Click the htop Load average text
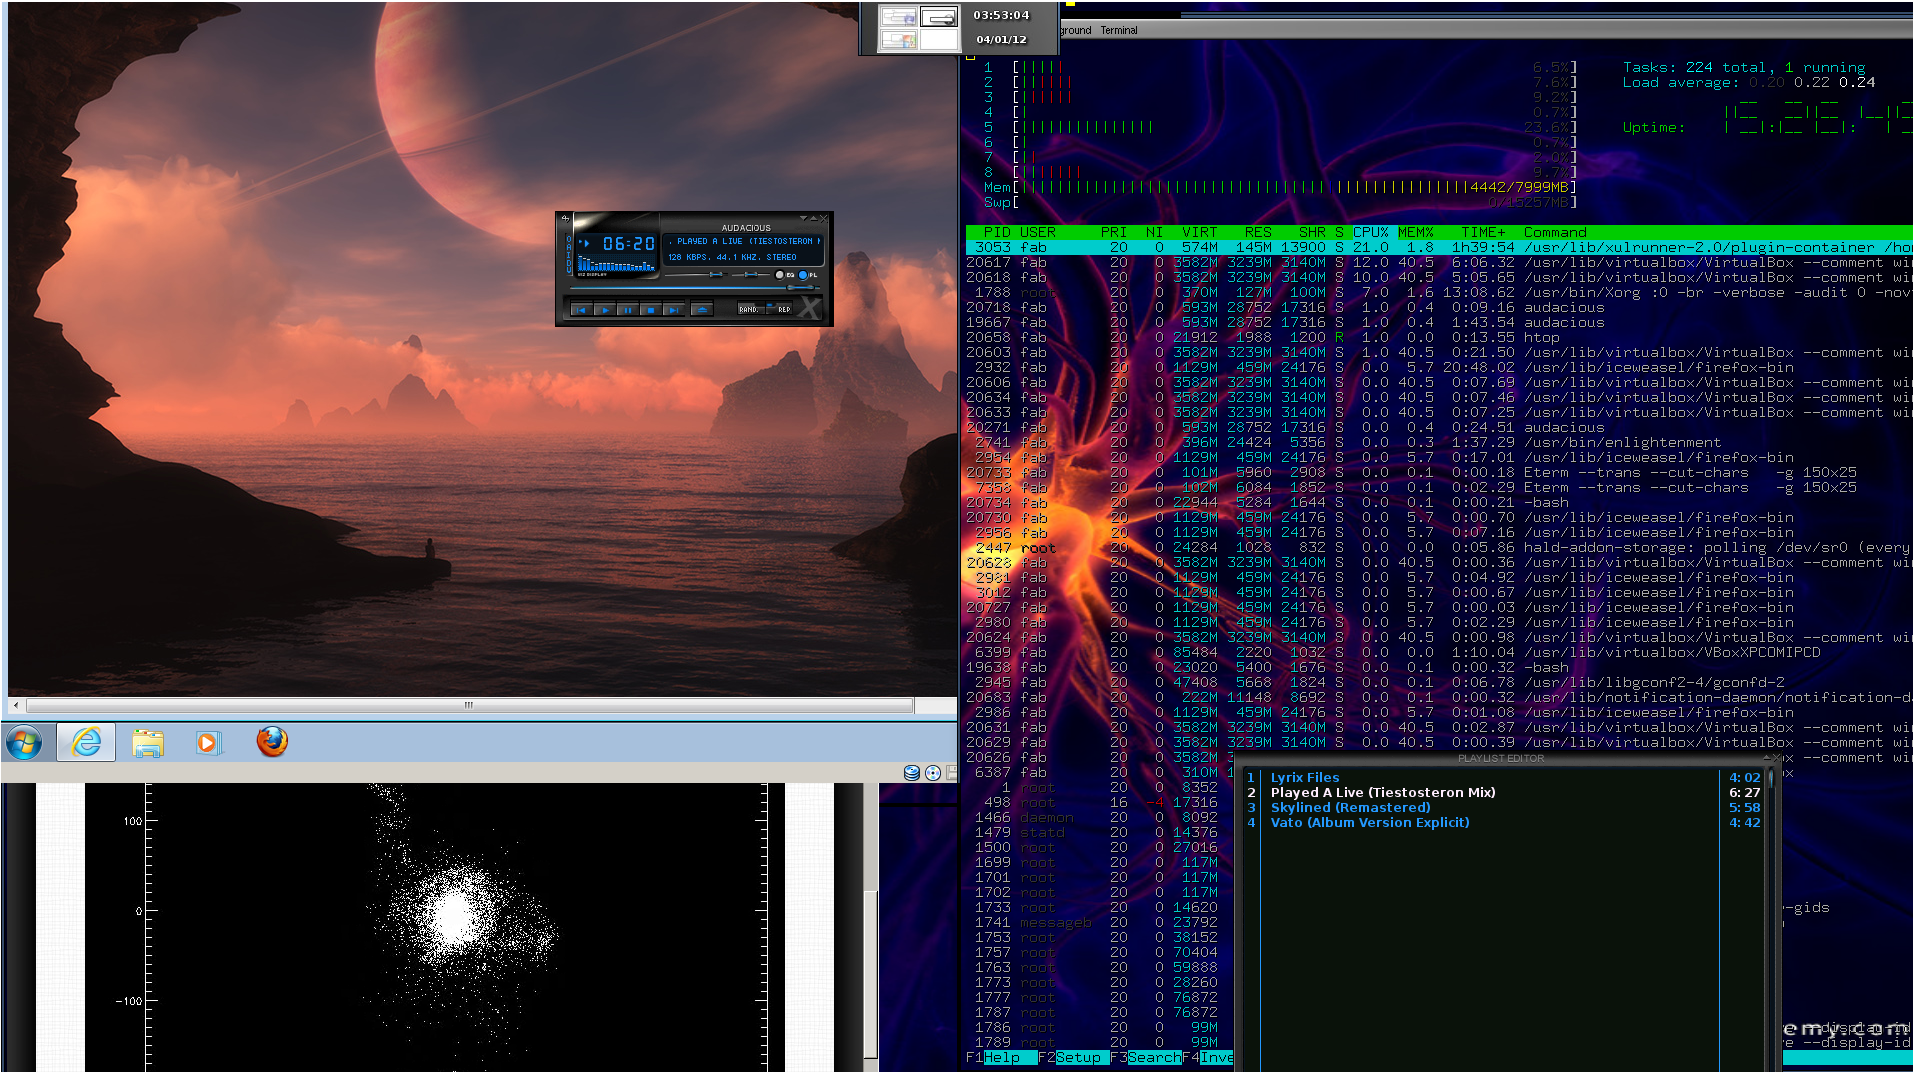1913x1072 pixels. coord(1748,82)
